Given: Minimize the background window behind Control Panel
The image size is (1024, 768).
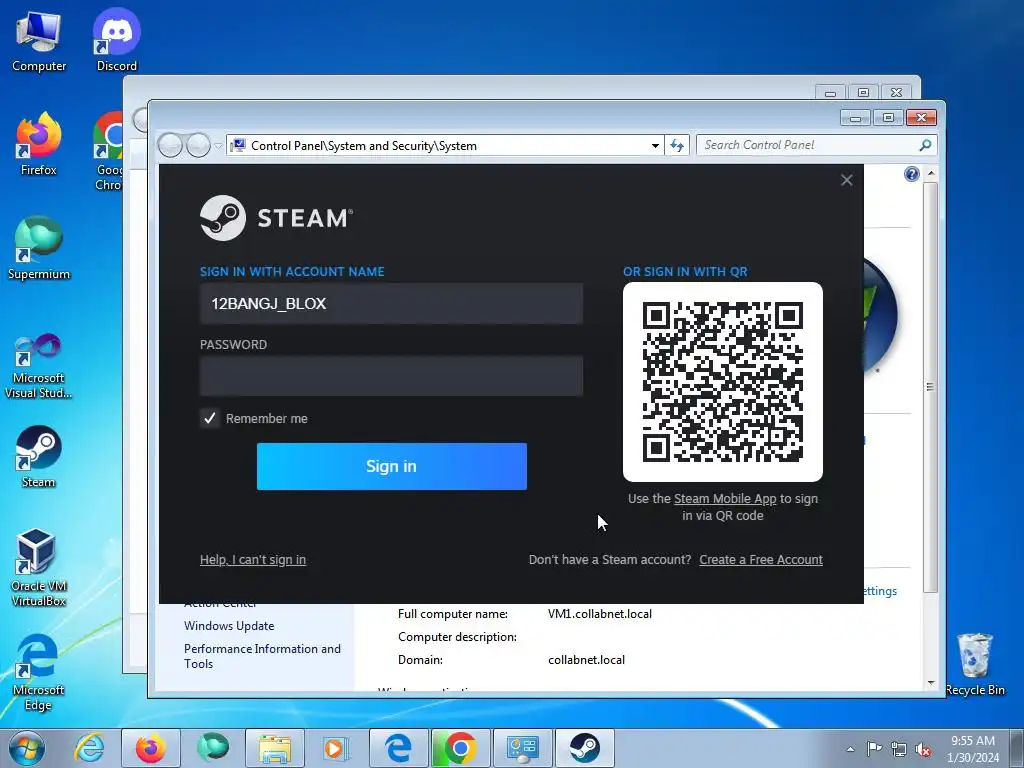Looking at the screenshot, I should pos(830,93).
